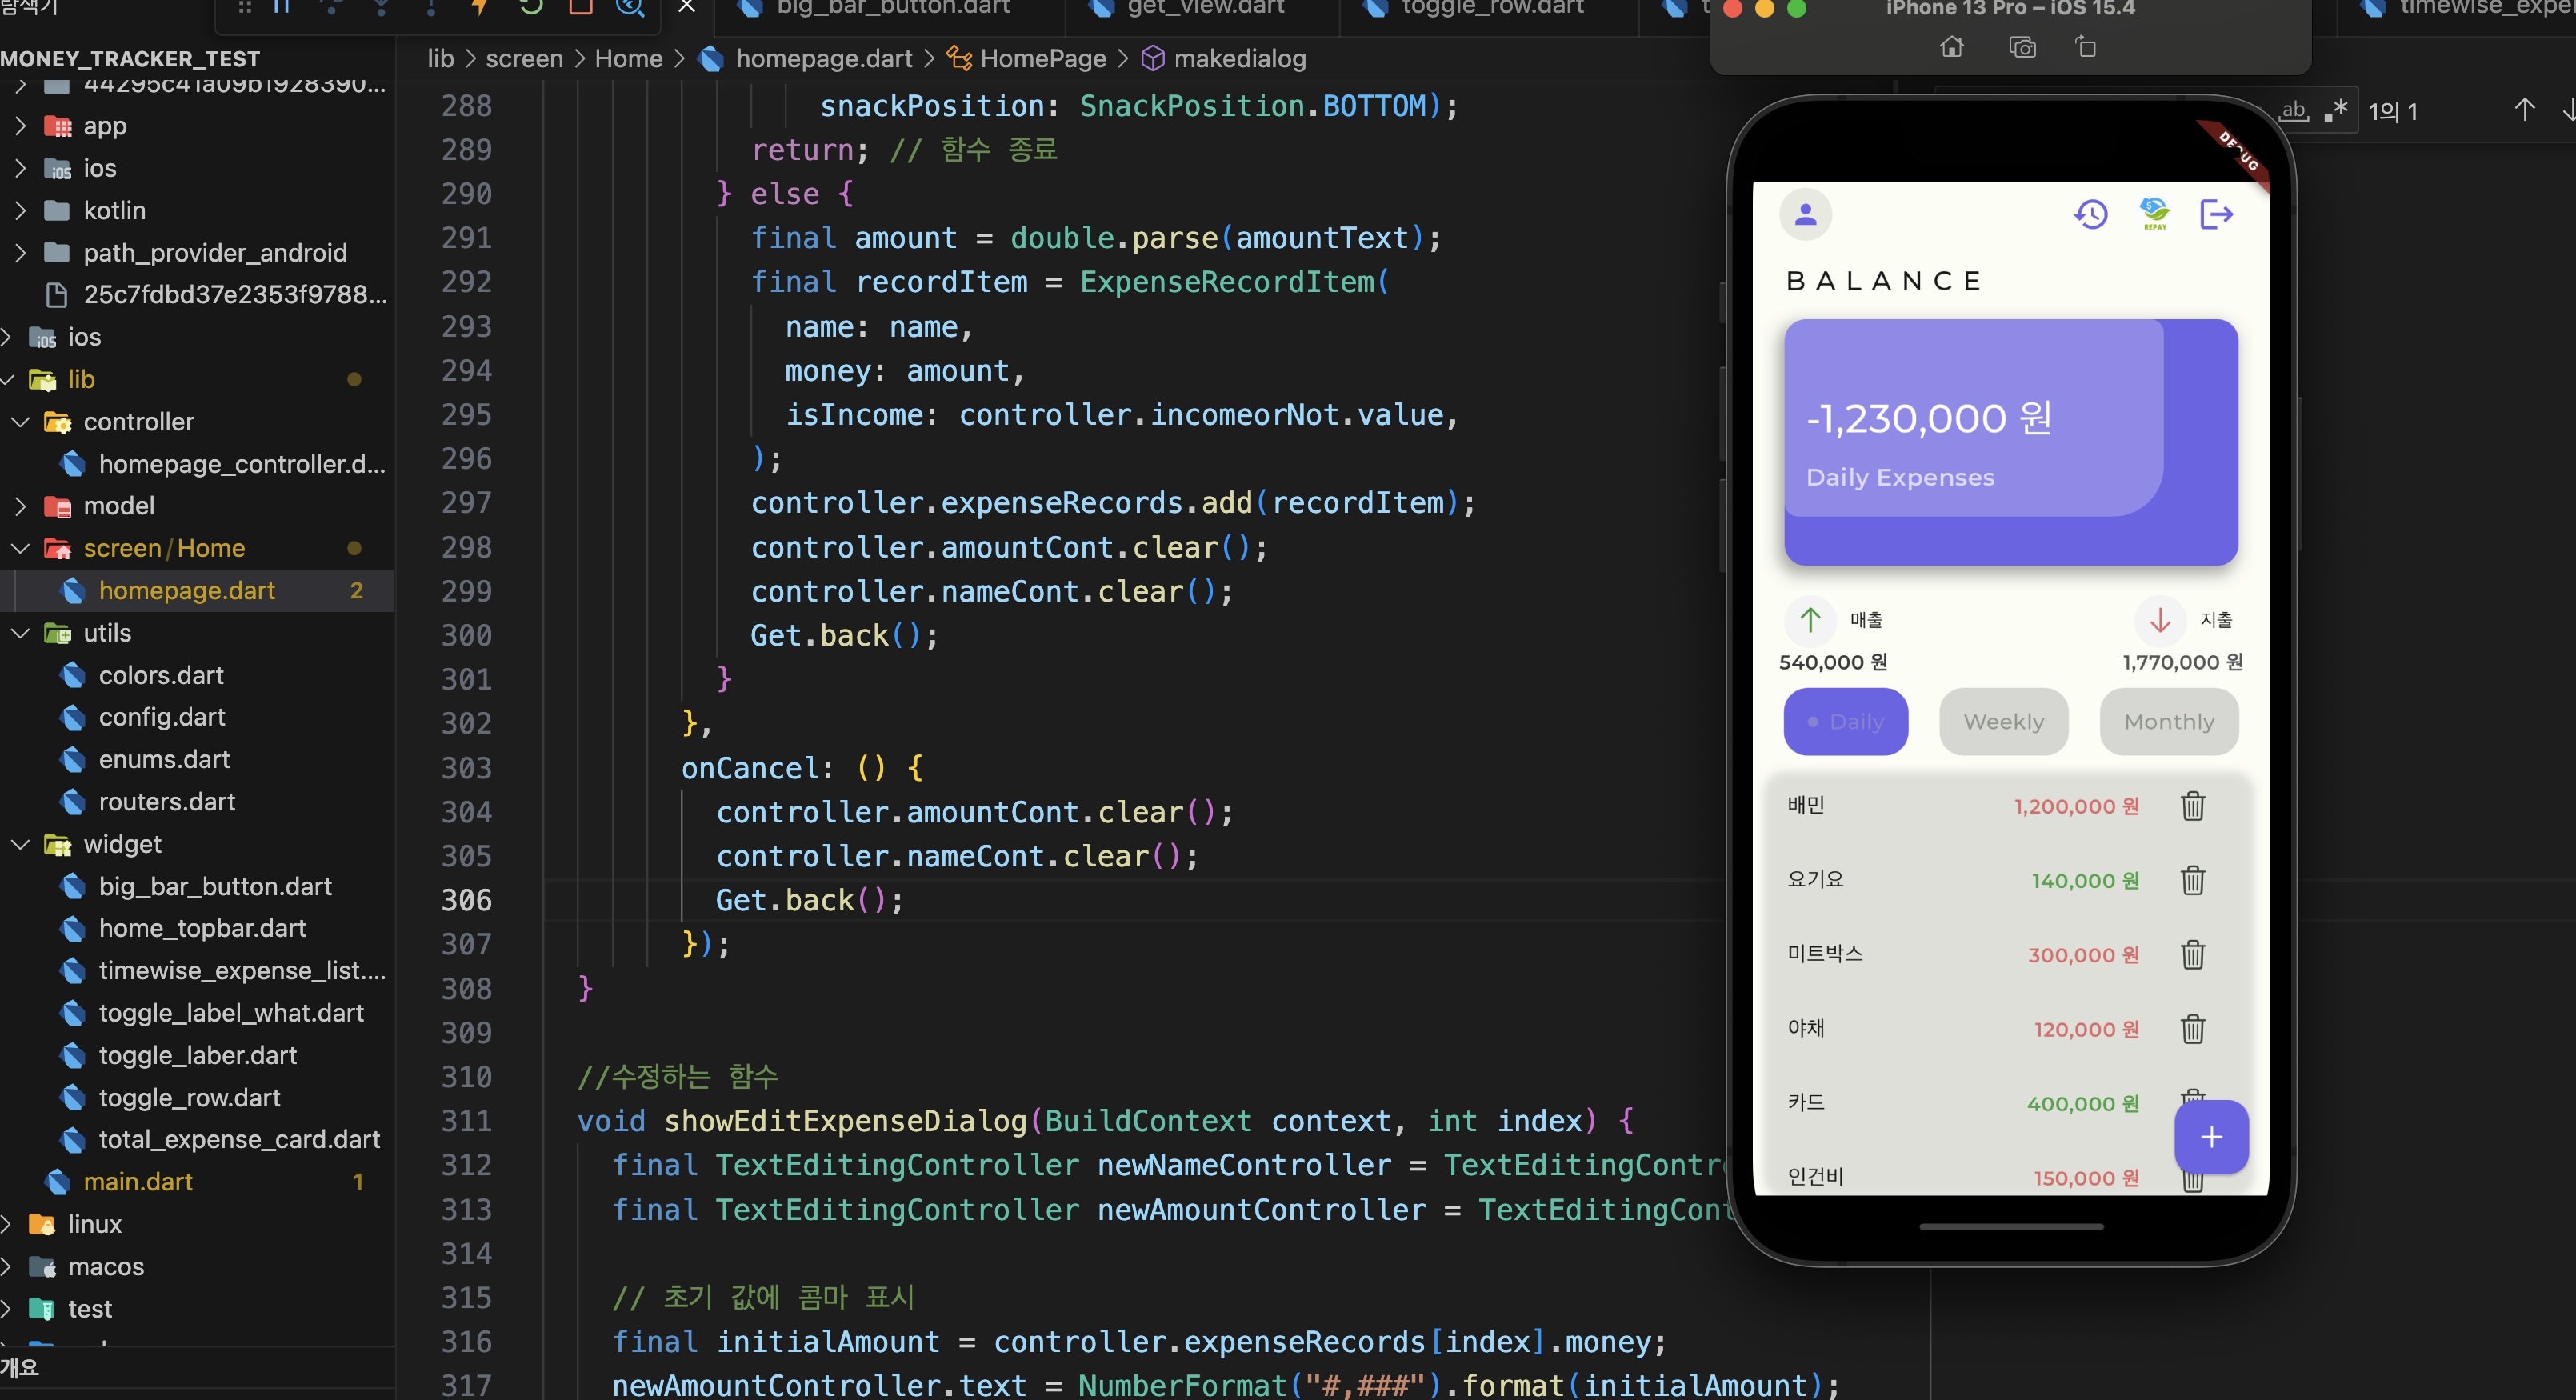The image size is (2576, 1400).
Task: Open toggle_row.dart file in explorer
Action: [x=189, y=1097]
